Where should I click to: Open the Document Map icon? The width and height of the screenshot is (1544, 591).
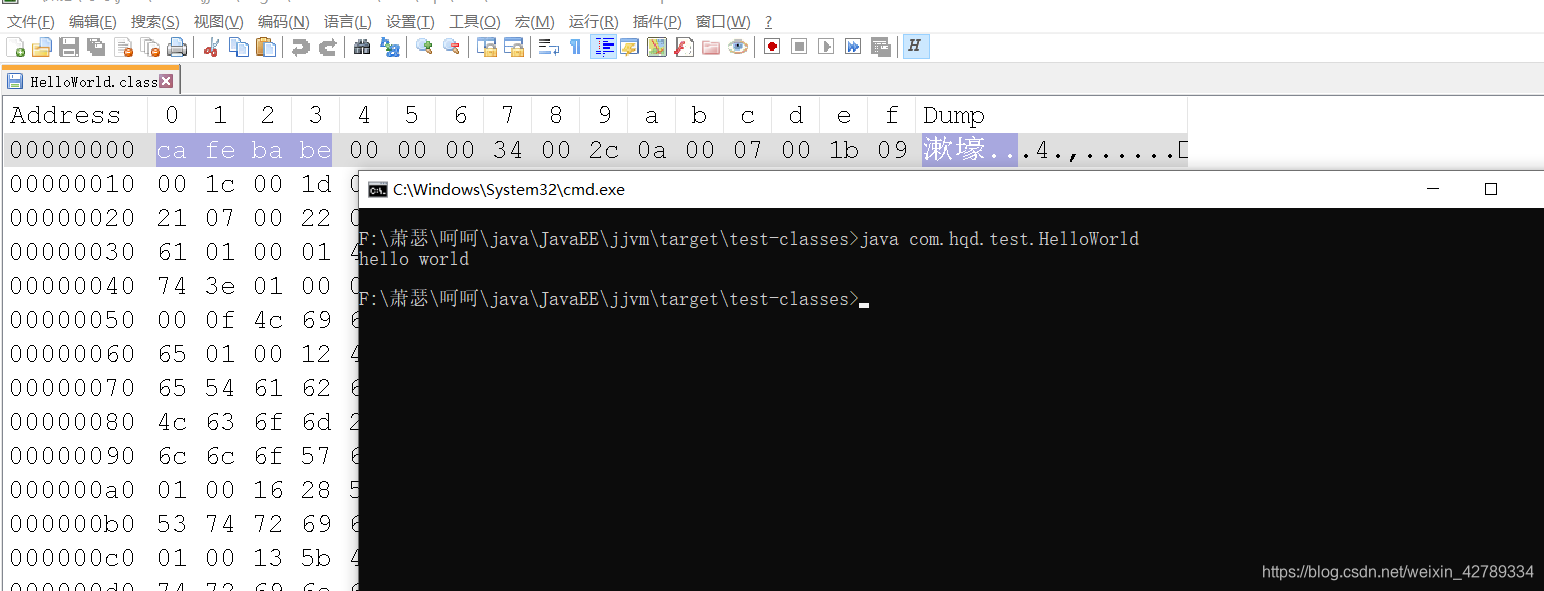(657, 46)
